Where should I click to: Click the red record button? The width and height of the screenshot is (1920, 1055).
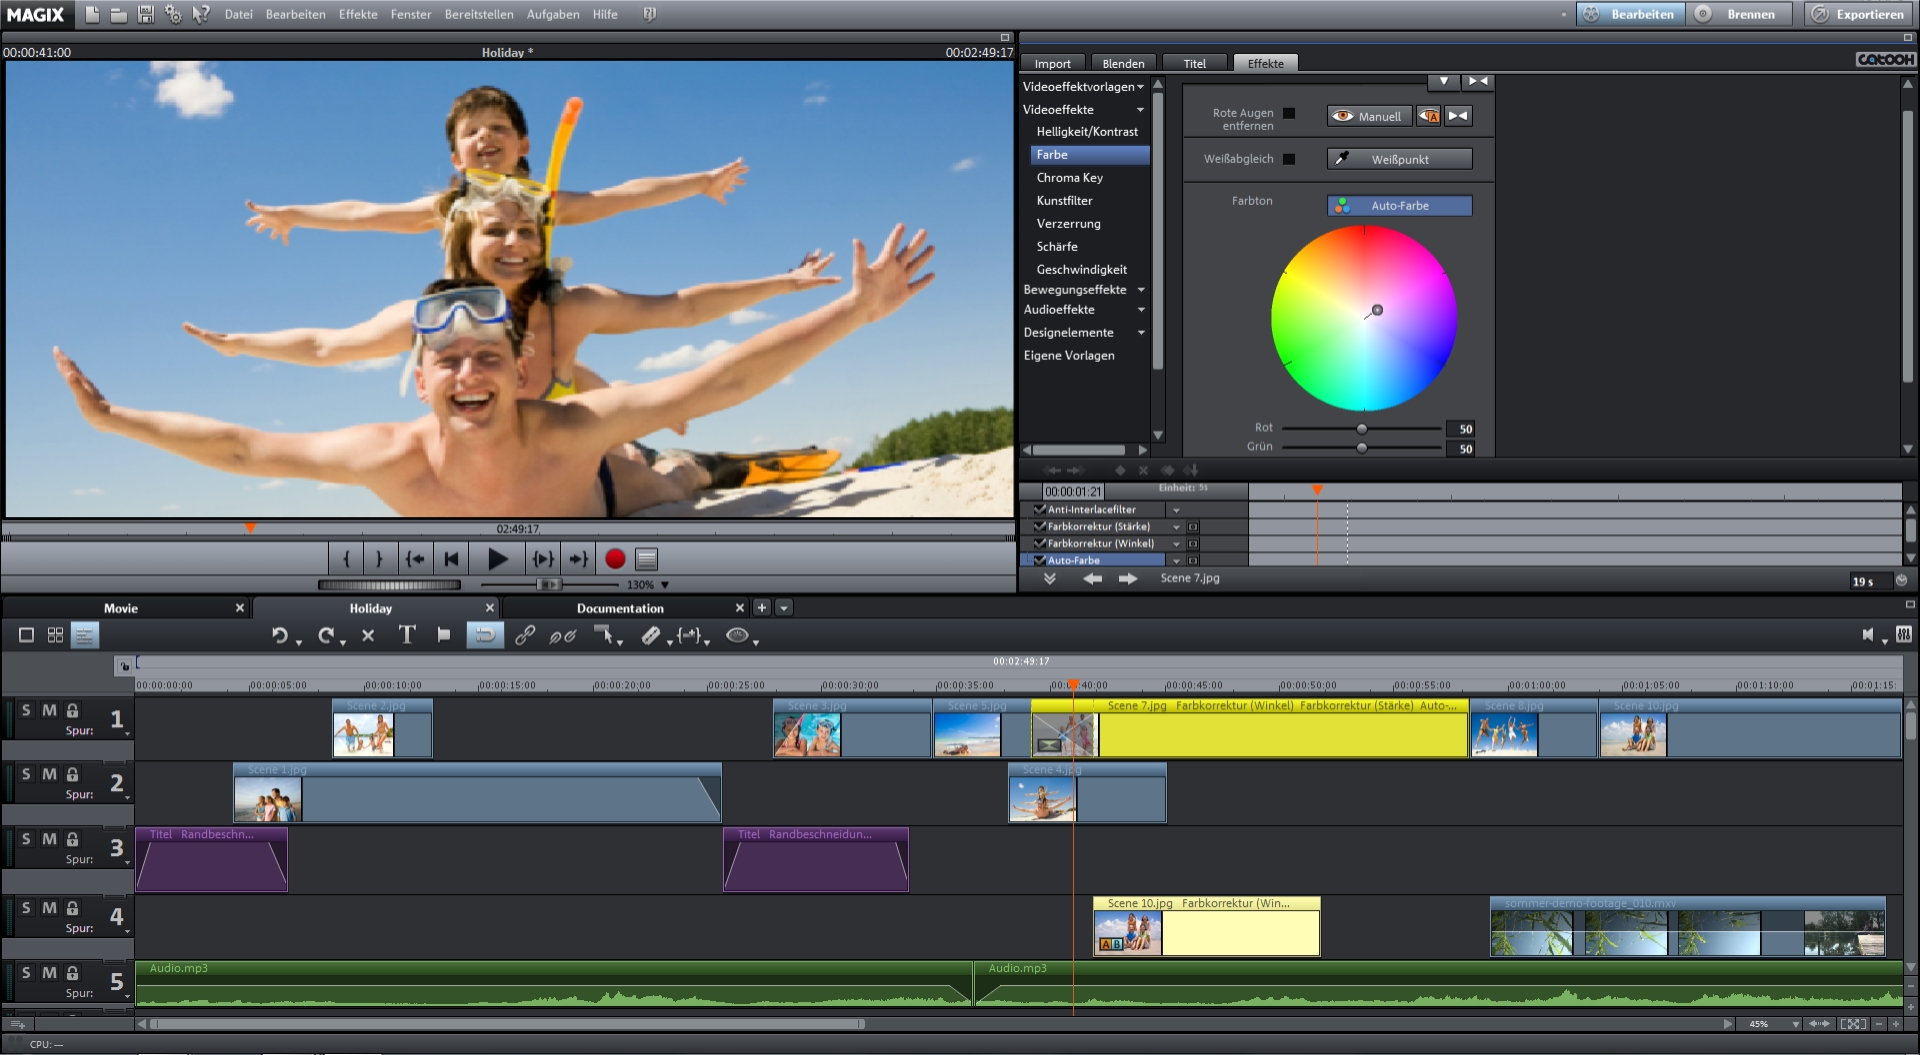[615, 559]
